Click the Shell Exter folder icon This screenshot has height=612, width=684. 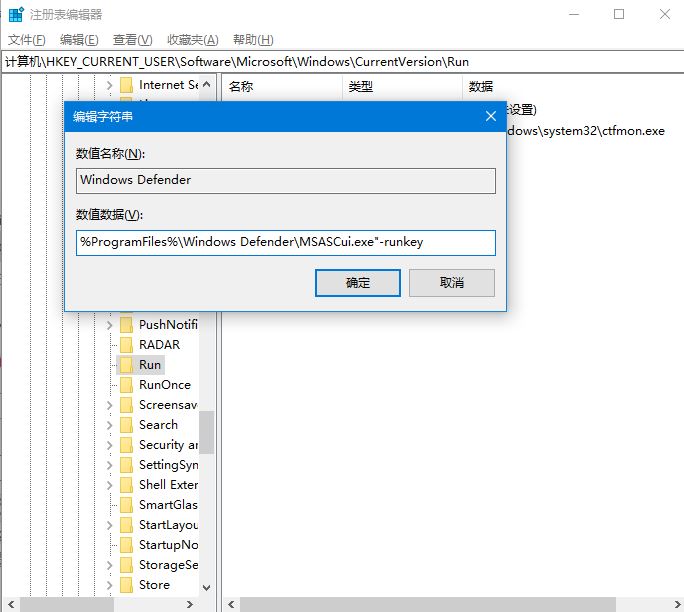pos(127,485)
